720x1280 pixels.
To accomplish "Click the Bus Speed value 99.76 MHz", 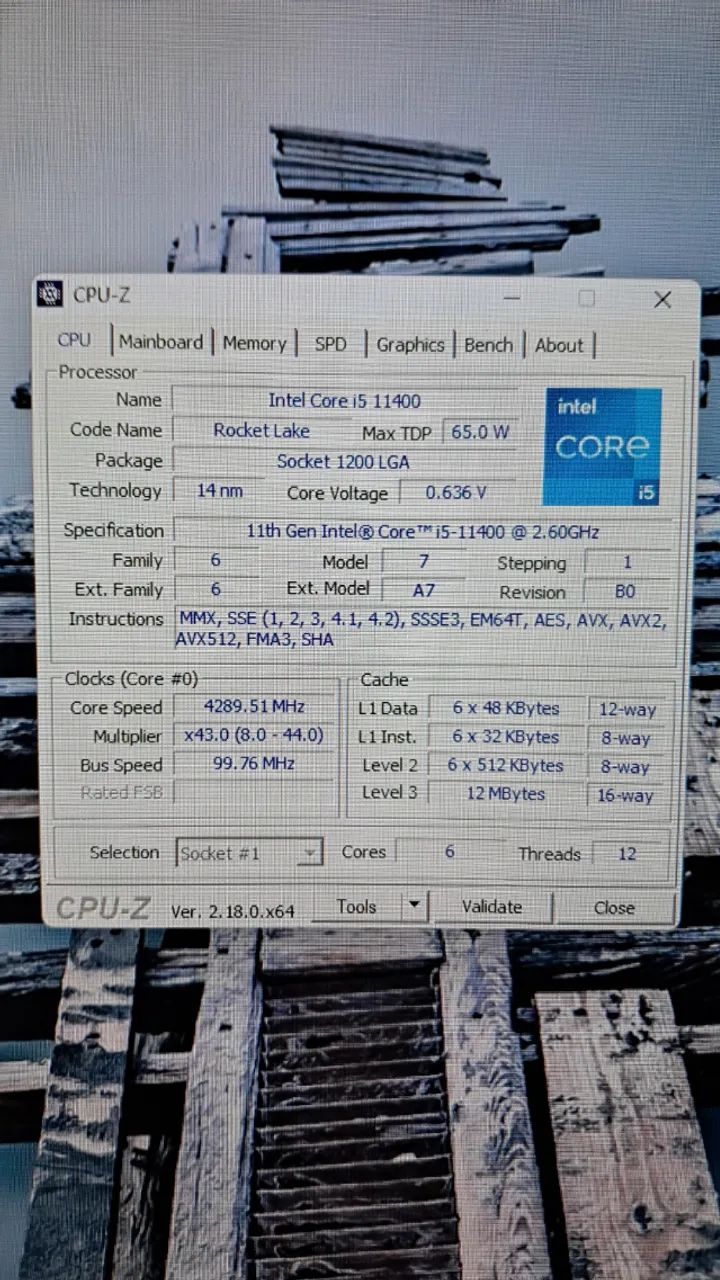I will click(254, 764).
